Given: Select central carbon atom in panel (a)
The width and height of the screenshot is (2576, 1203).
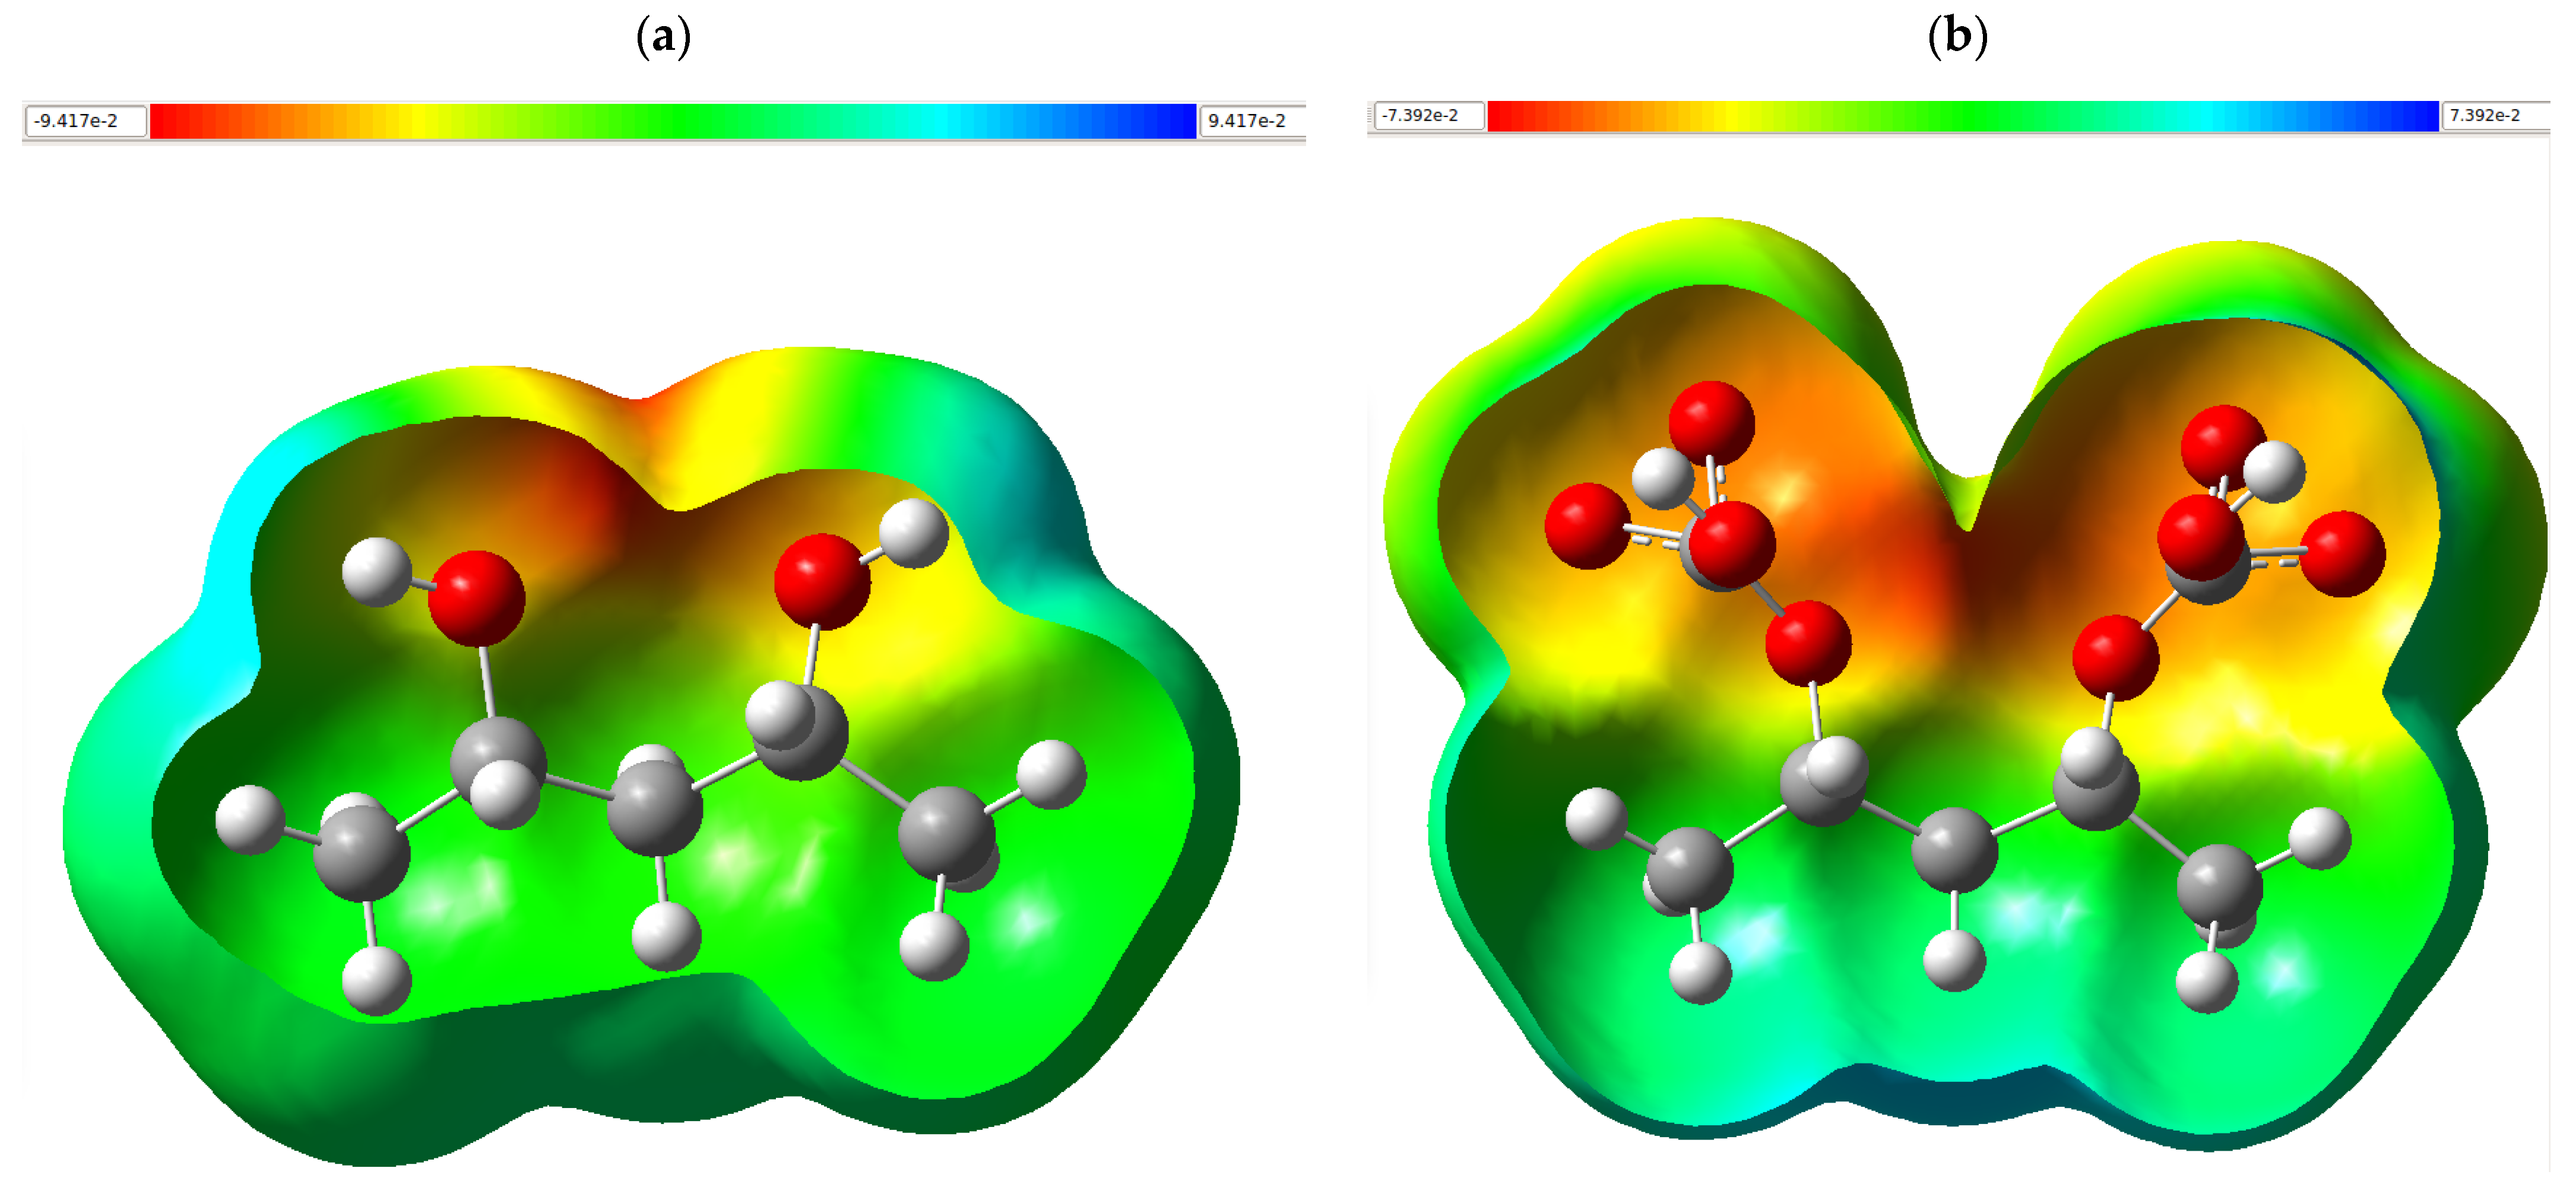Looking at the screenshot, I should (x=655, y=807).
